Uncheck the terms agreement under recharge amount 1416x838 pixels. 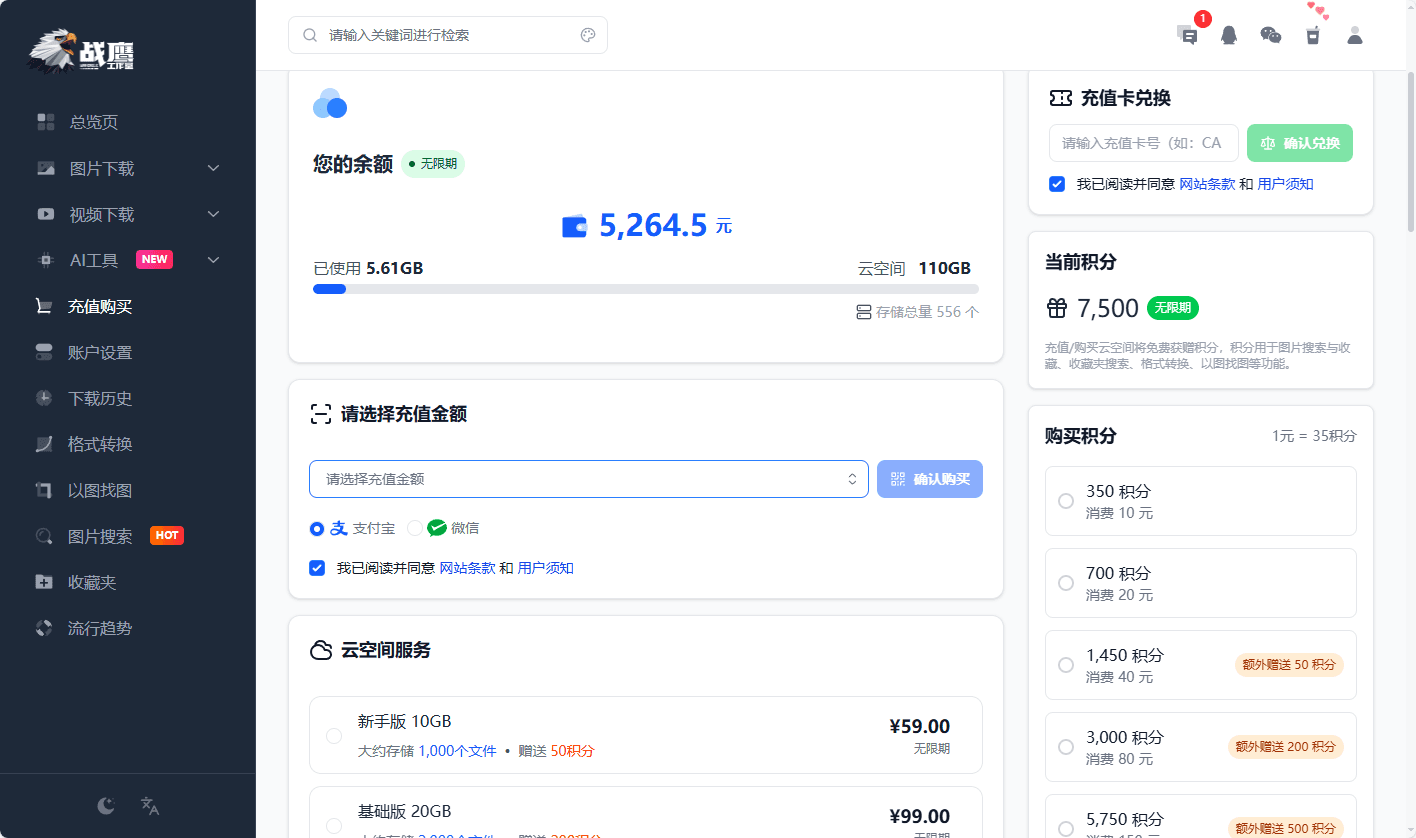pyautogui.click(x=317, y=568)
